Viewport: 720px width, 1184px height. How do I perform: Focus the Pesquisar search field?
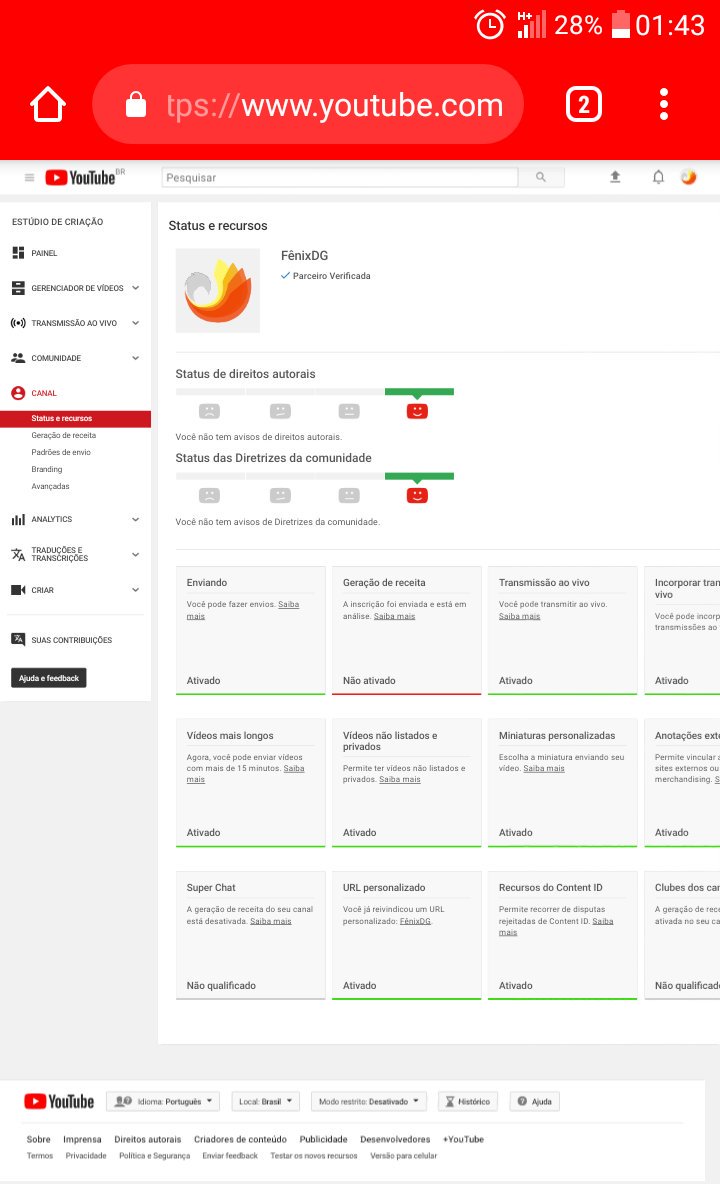pyautogui.click(x=340, y=177)
